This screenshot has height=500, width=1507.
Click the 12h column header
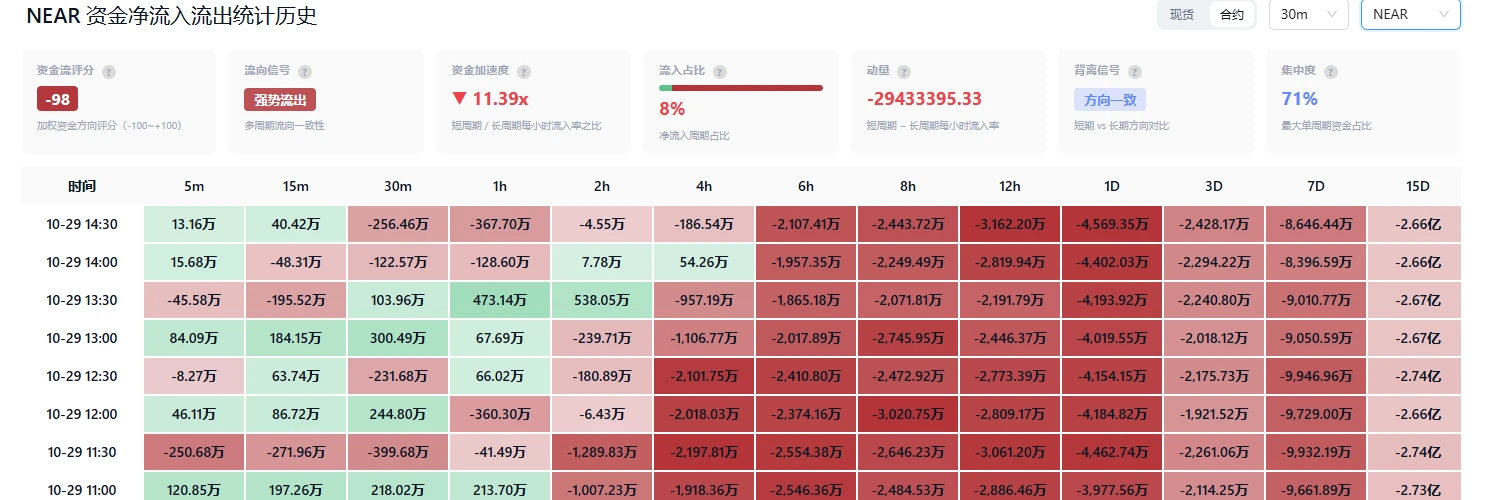(x=1011, y=186)
